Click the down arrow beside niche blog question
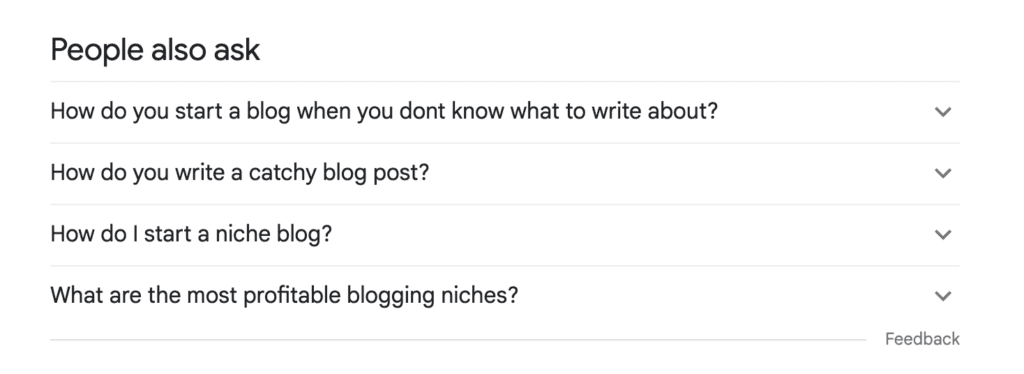This screenshot has height=374, width=1024. click(942, 234)
